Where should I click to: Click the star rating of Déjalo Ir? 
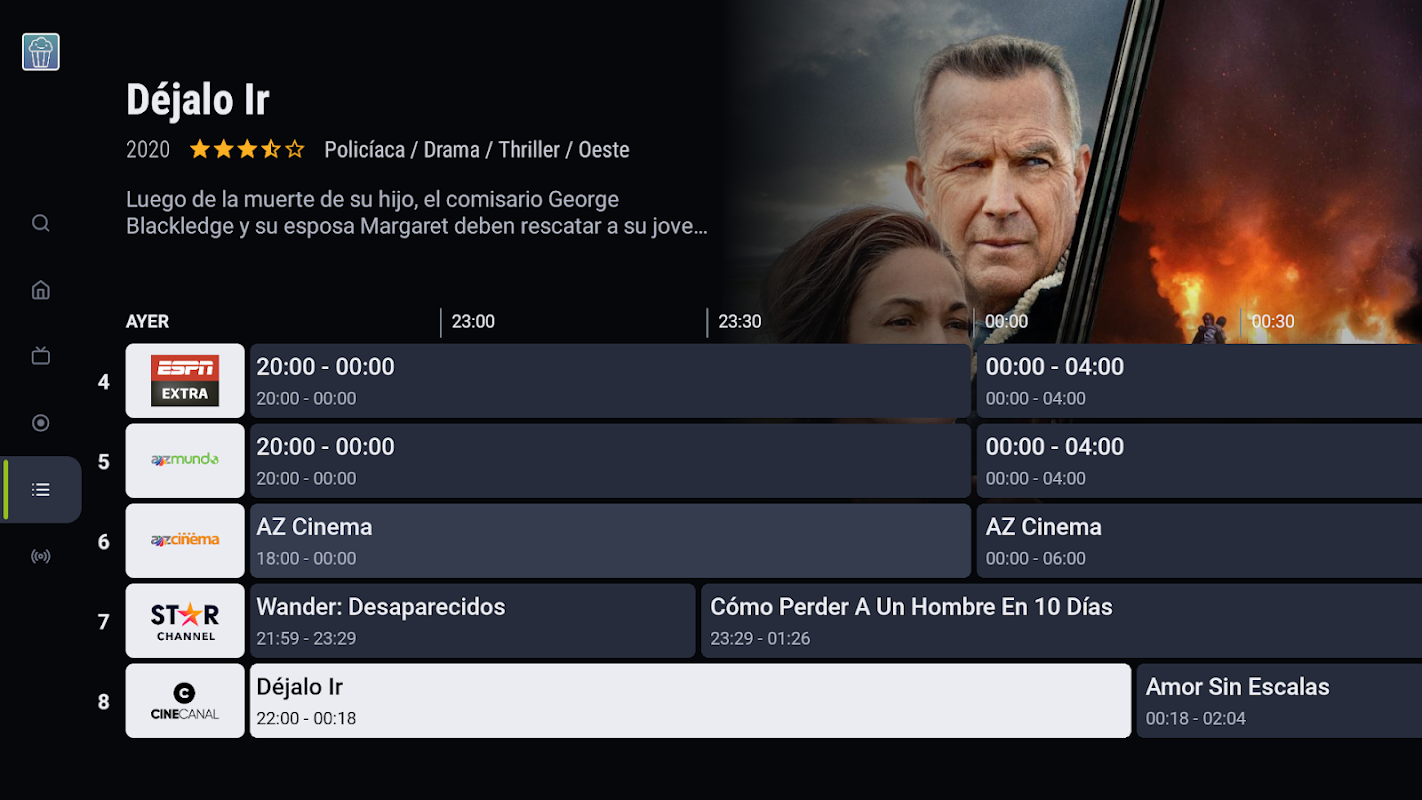point(247,150)
